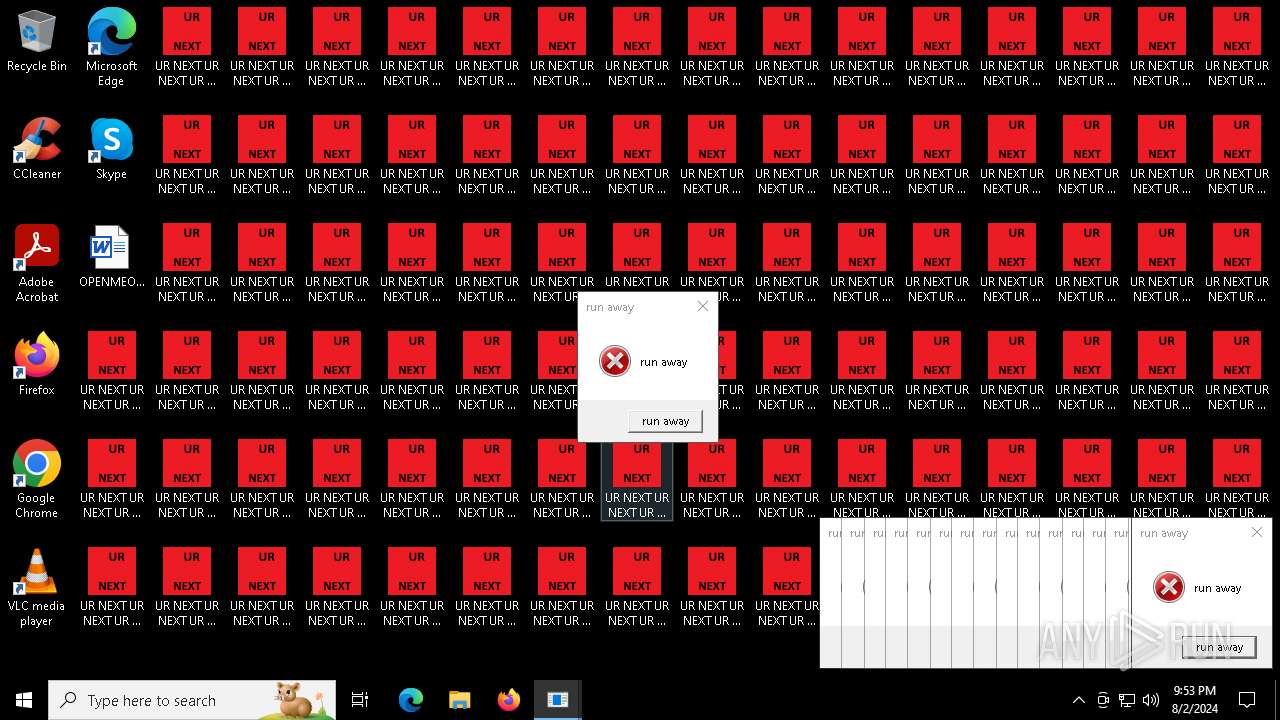Click the Meet Now tray icon
The width and height of the screenshot is (1280, 720).
point(1103,700)
